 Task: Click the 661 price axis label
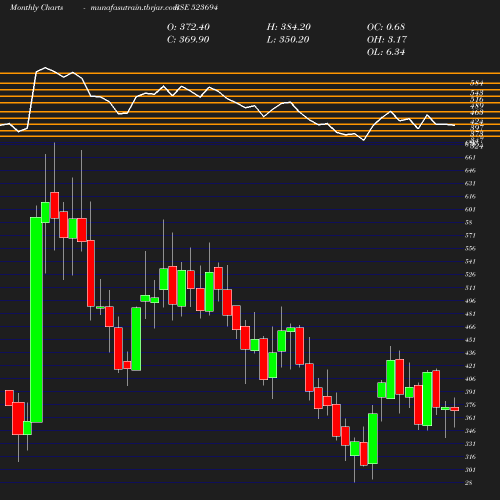pos(470,157)
